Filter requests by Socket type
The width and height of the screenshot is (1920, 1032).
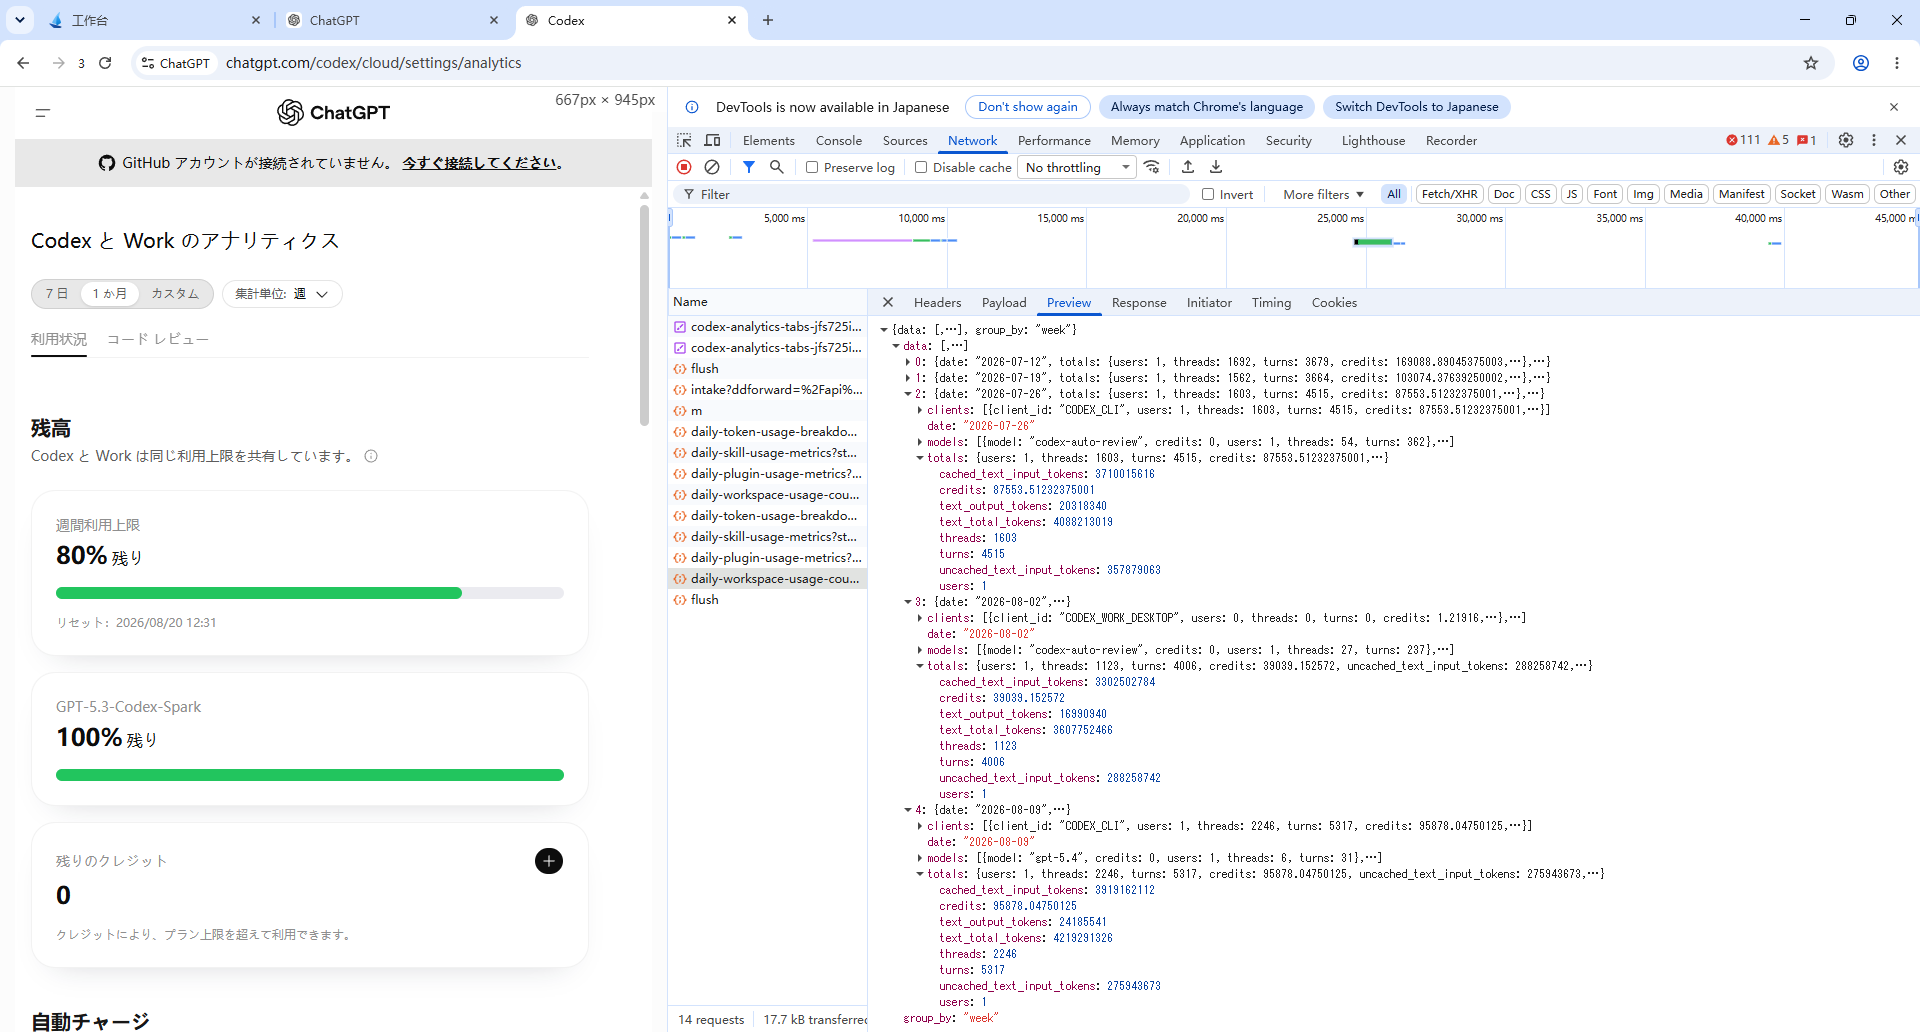pos(1797,194)
